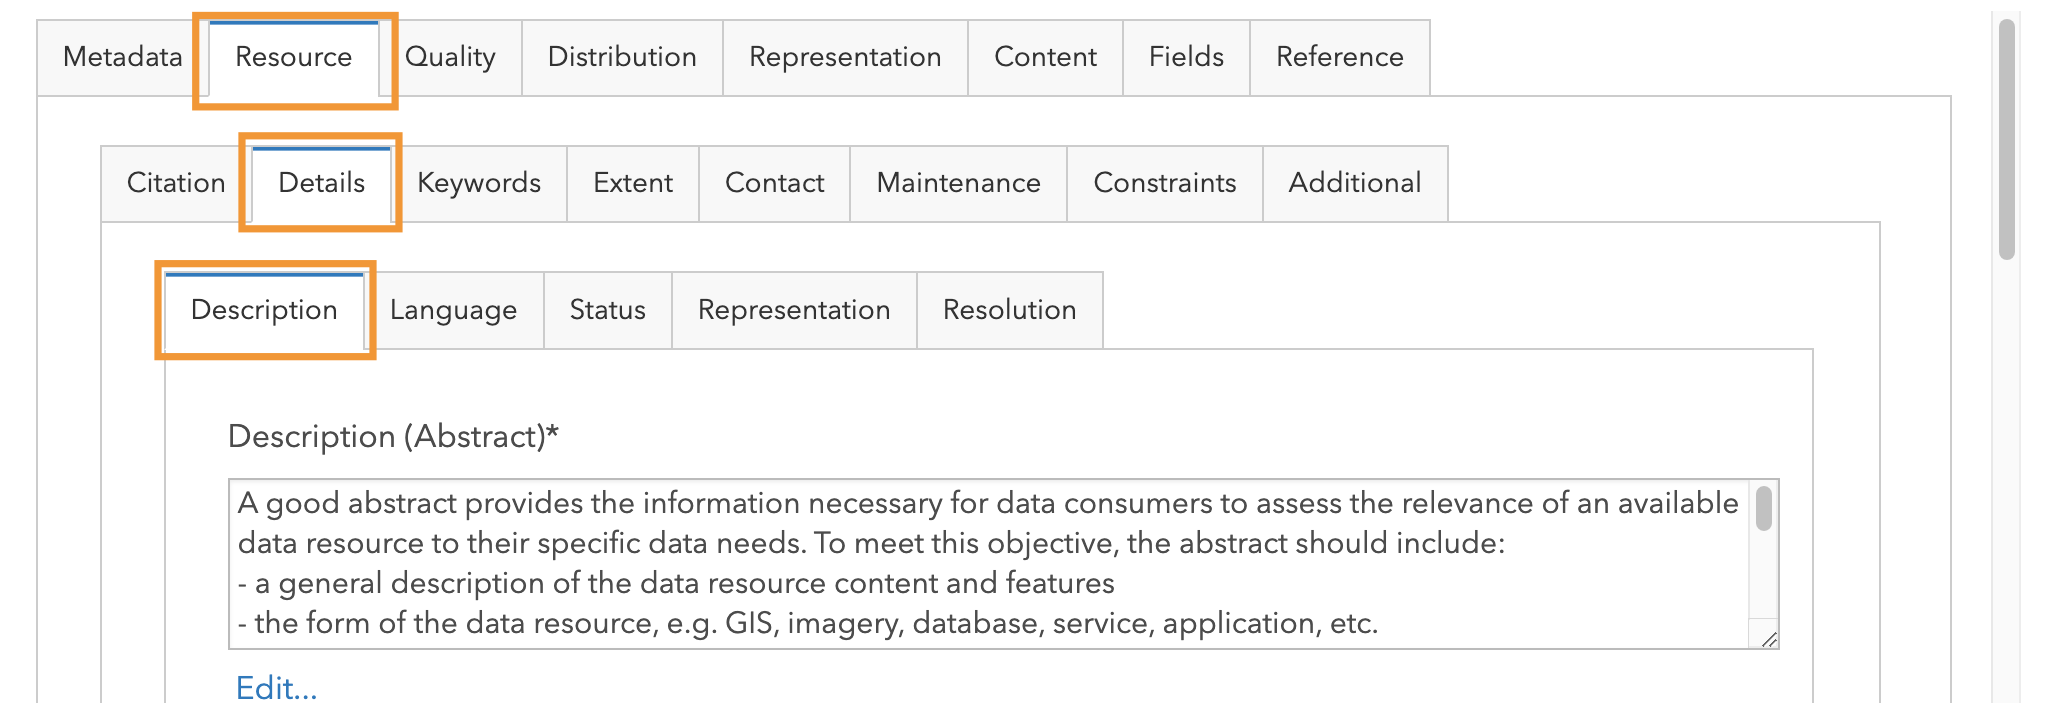Select the Resource tab
Screen dimensions: 2052x708
pyautogui.click(x=293, y=57)
